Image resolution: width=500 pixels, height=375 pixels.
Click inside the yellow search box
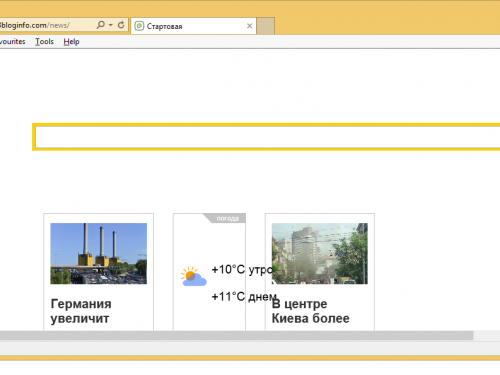click(x=268, y=137)
